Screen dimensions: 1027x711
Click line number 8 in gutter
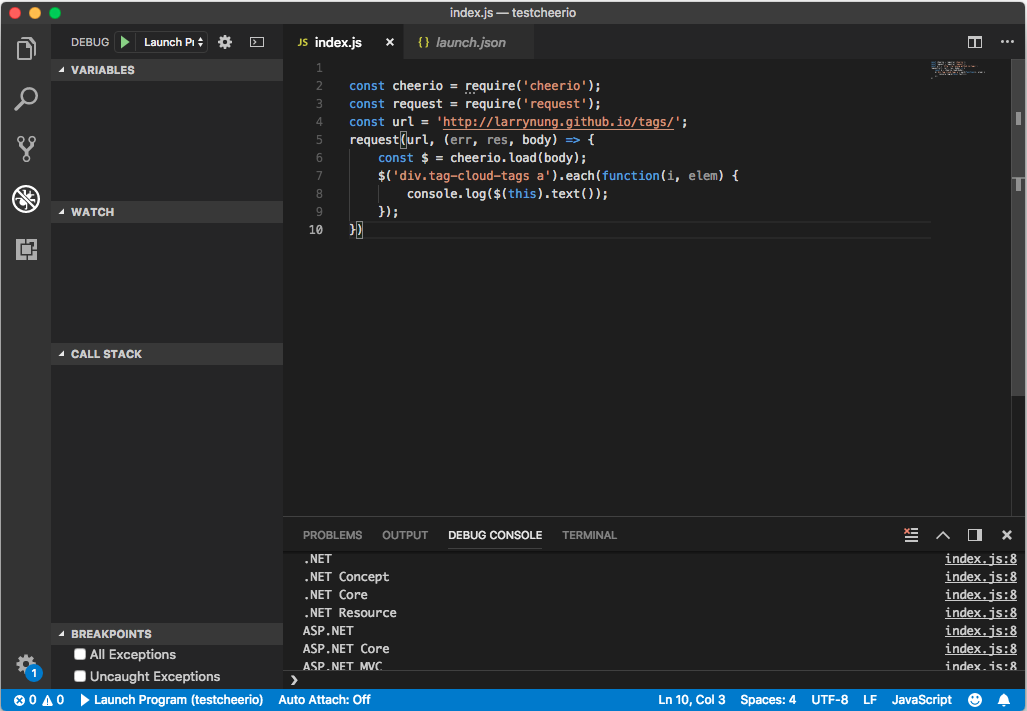[319, 194]
